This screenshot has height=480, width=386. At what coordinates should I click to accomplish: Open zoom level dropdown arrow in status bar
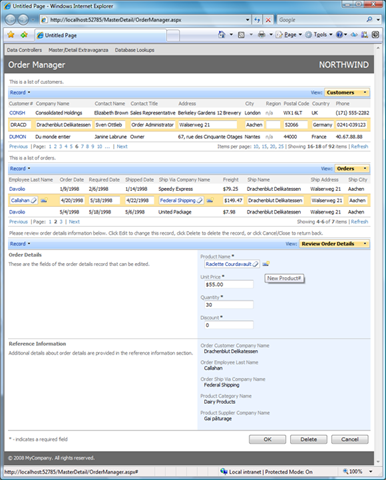tap(371, 471)
